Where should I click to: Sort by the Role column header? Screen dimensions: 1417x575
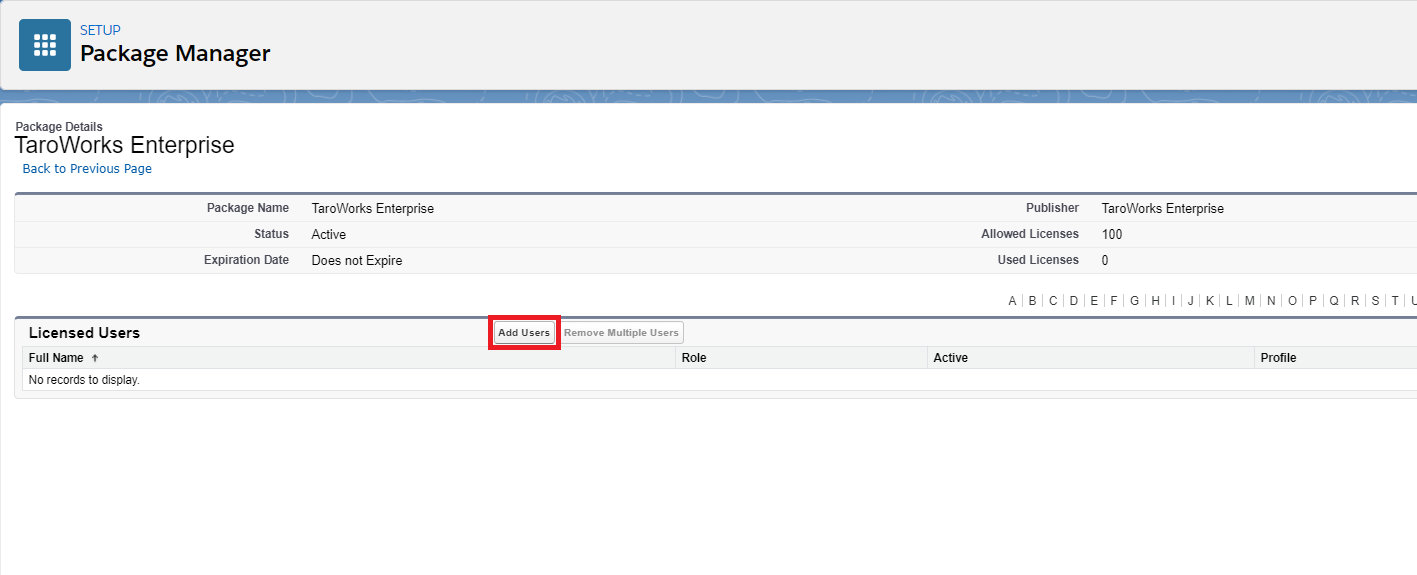pyautogui.click(x=694, y=358)
